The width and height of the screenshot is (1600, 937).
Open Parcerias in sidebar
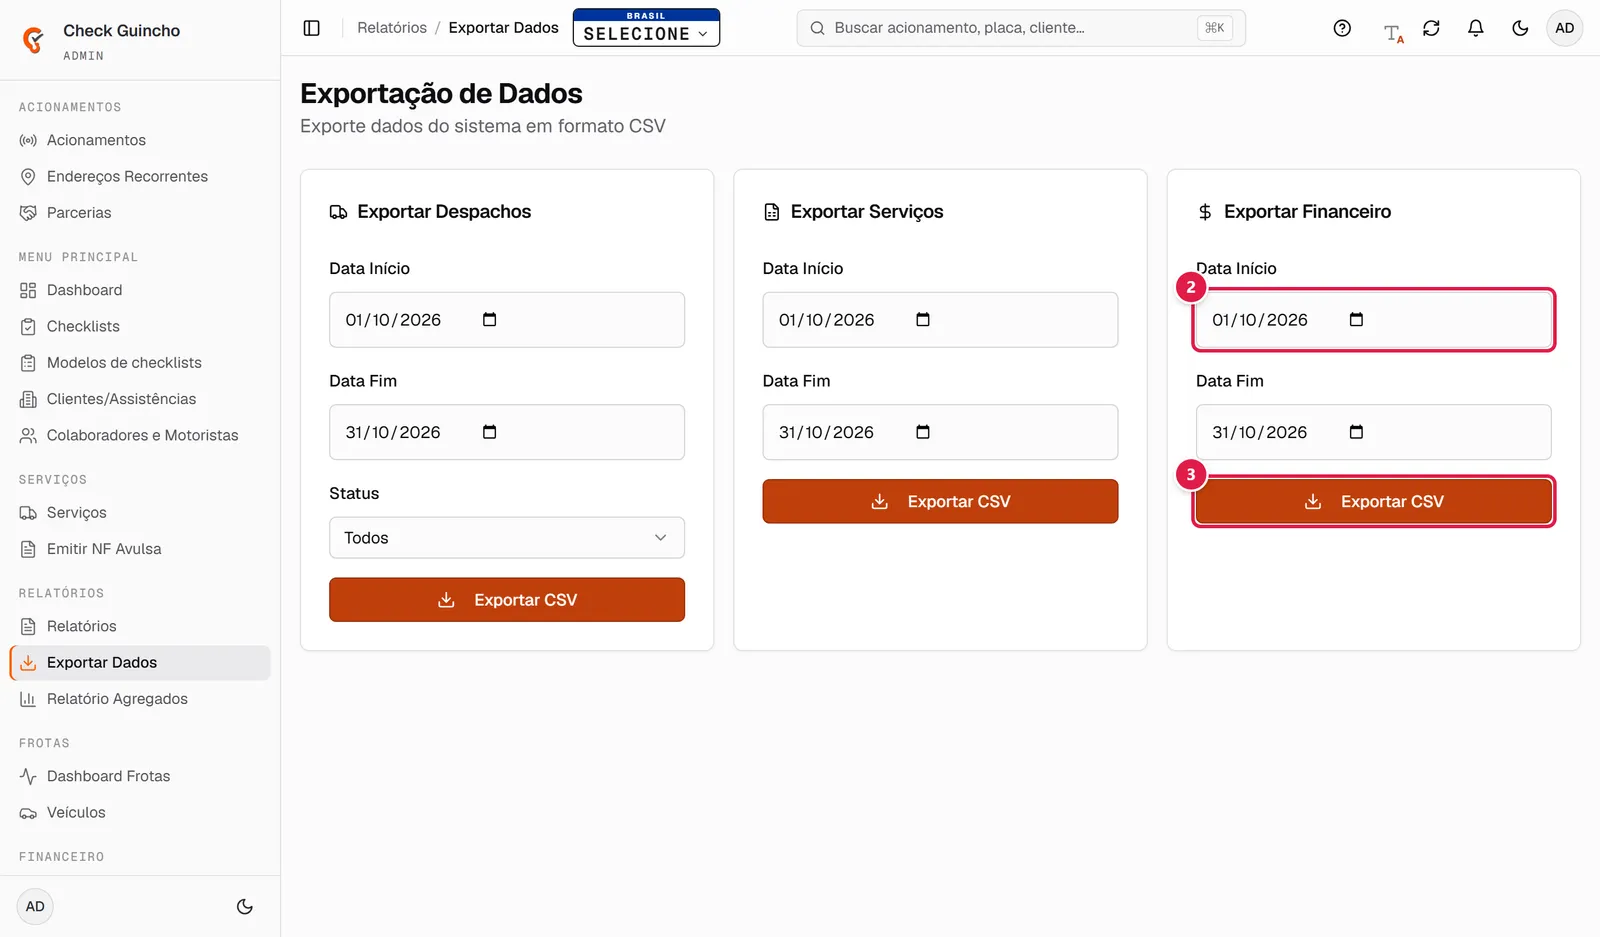140,213
